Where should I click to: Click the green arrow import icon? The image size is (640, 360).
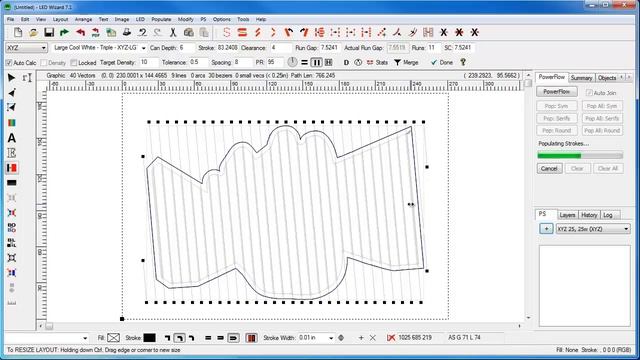coord(64,32)
